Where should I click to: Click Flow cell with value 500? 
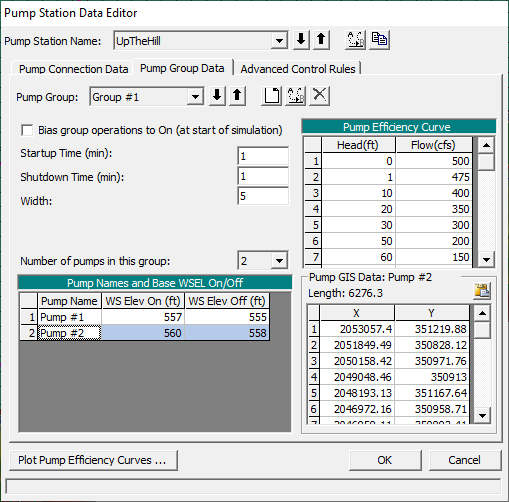point(434,161)
